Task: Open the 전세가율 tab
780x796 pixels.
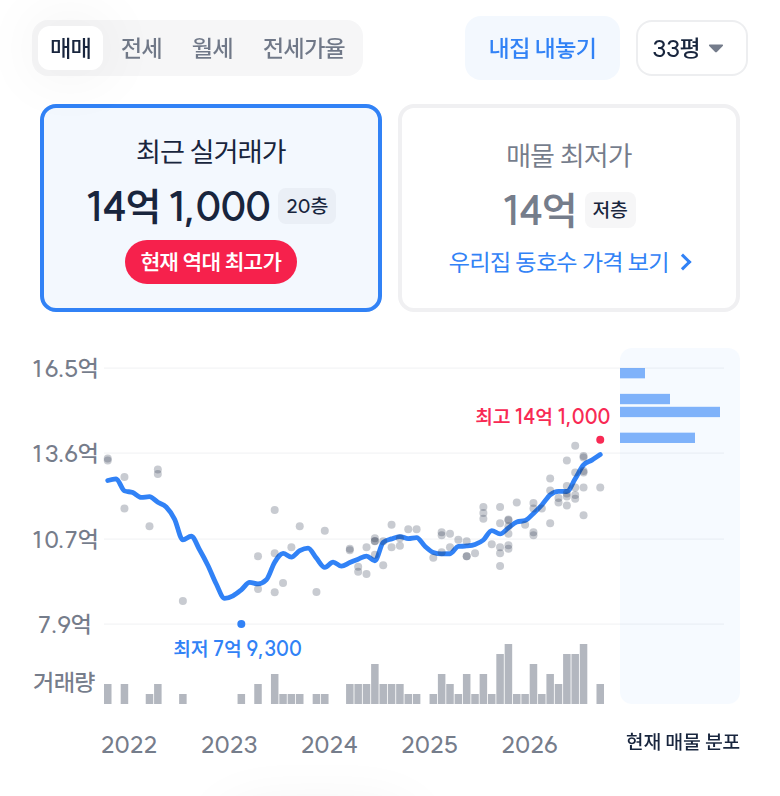Action: point(304,48)
